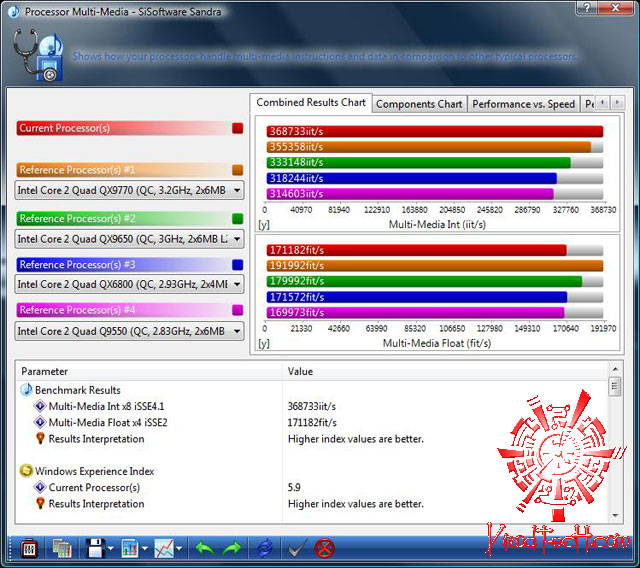Switch to the Components Chart tab
The image size is (640, 568).
click(x=419, y=104)
